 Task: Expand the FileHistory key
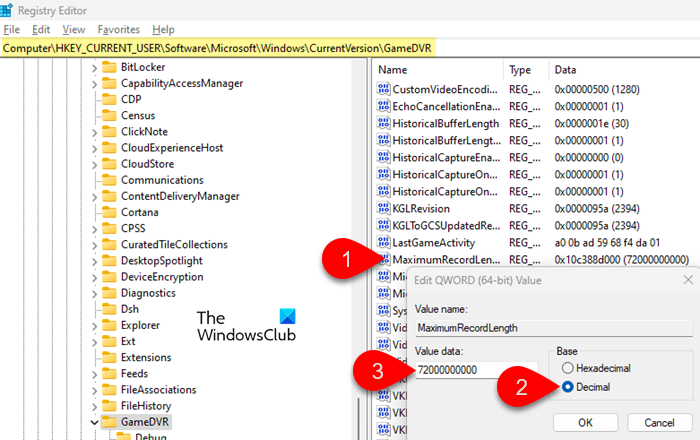click(94, 407)
